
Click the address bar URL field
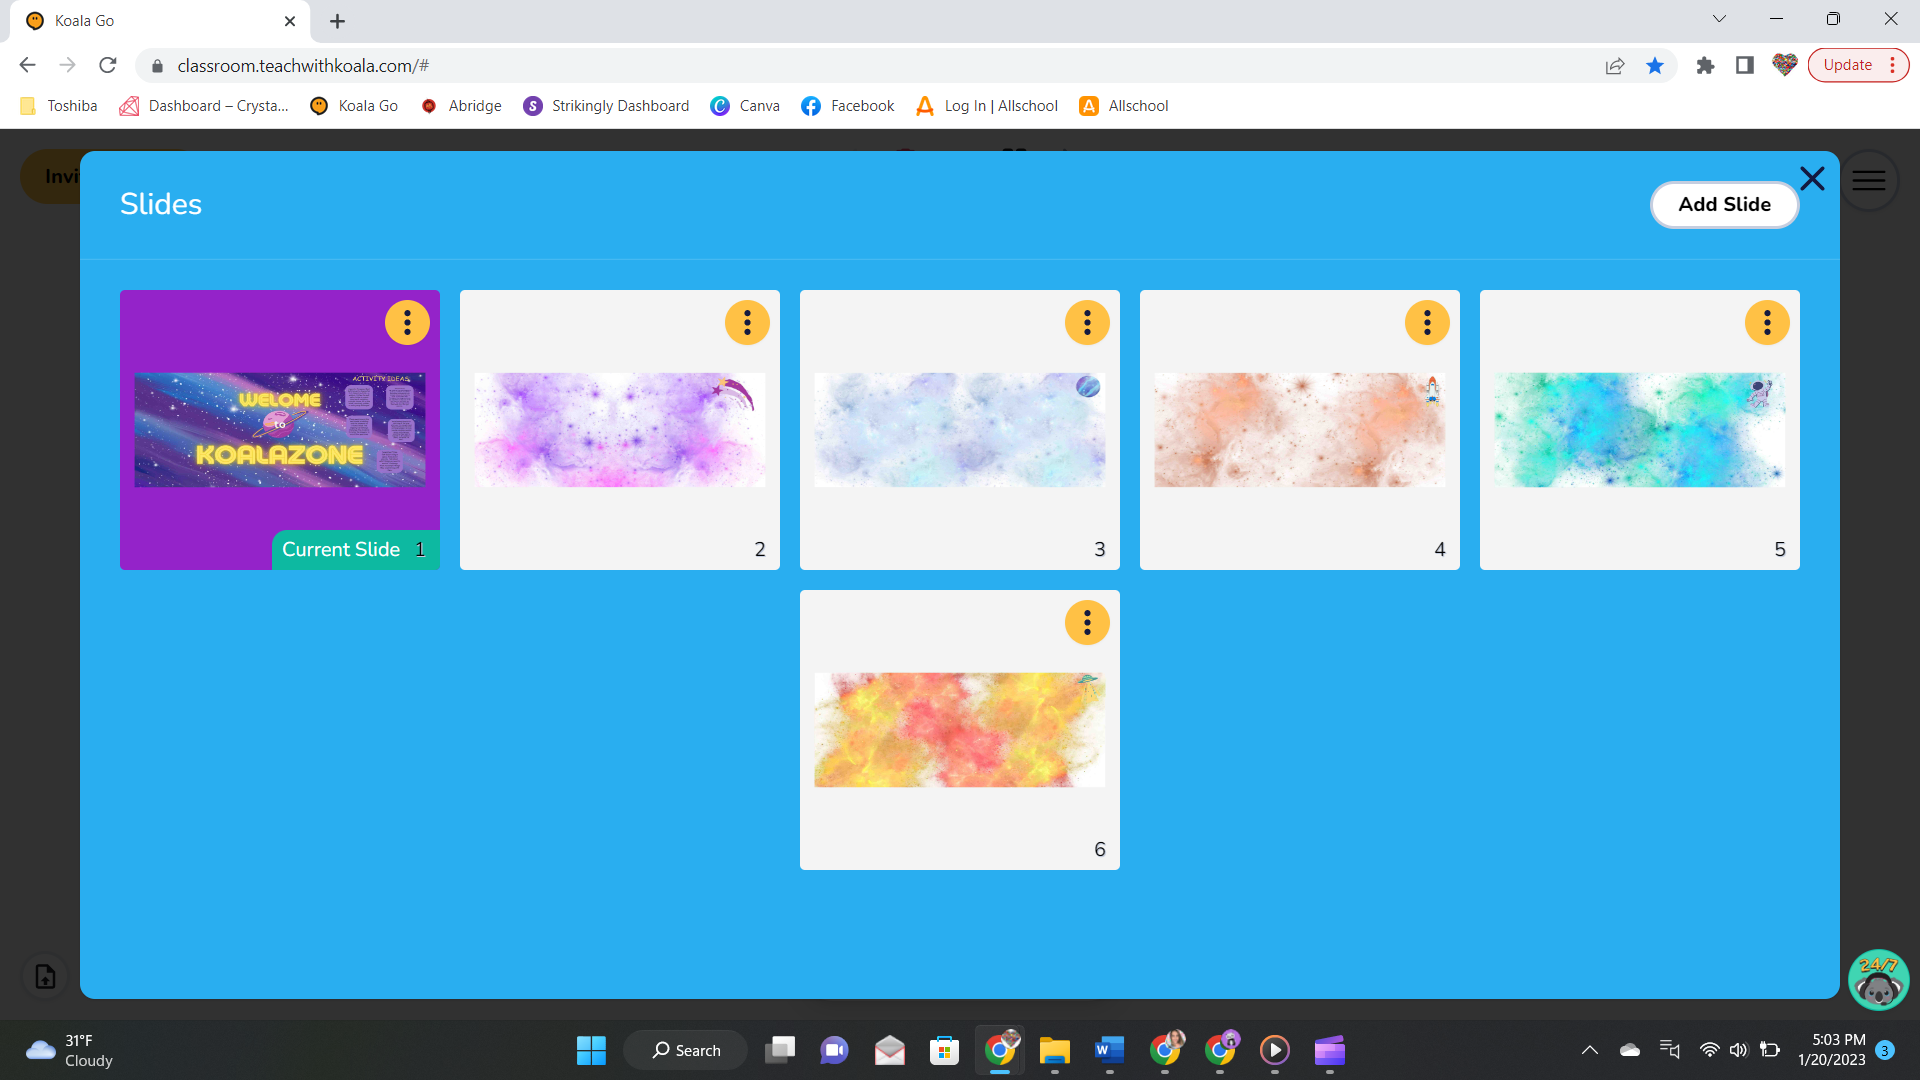(400, 65)
